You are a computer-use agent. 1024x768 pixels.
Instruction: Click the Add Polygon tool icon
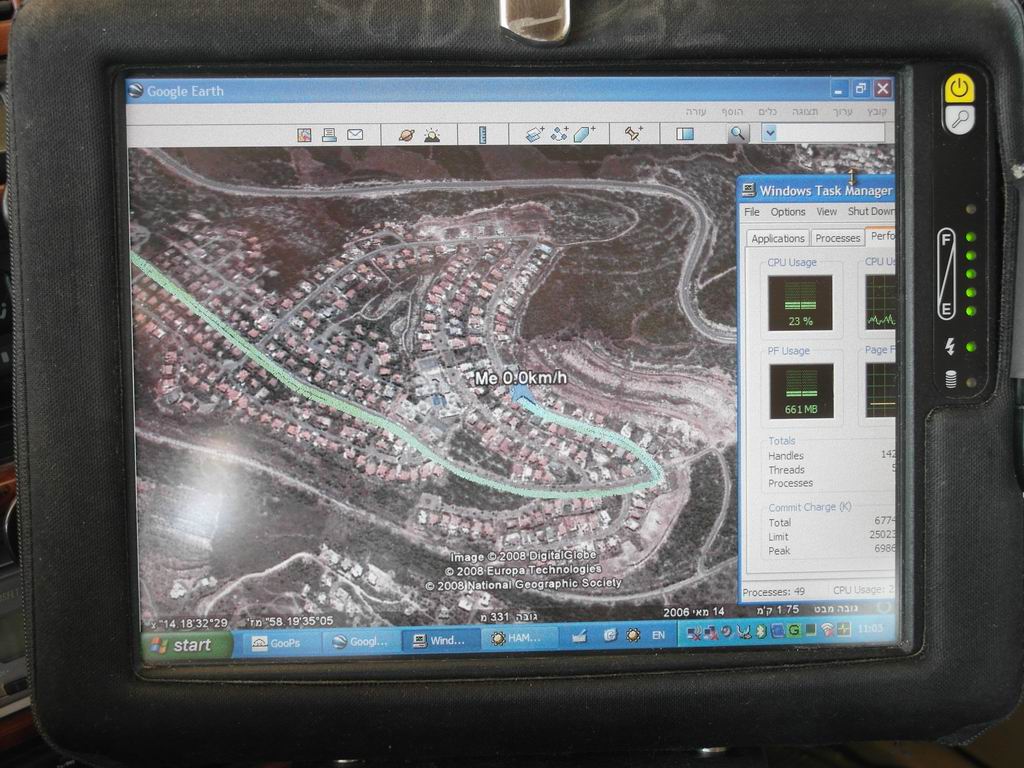click(585, 134)
